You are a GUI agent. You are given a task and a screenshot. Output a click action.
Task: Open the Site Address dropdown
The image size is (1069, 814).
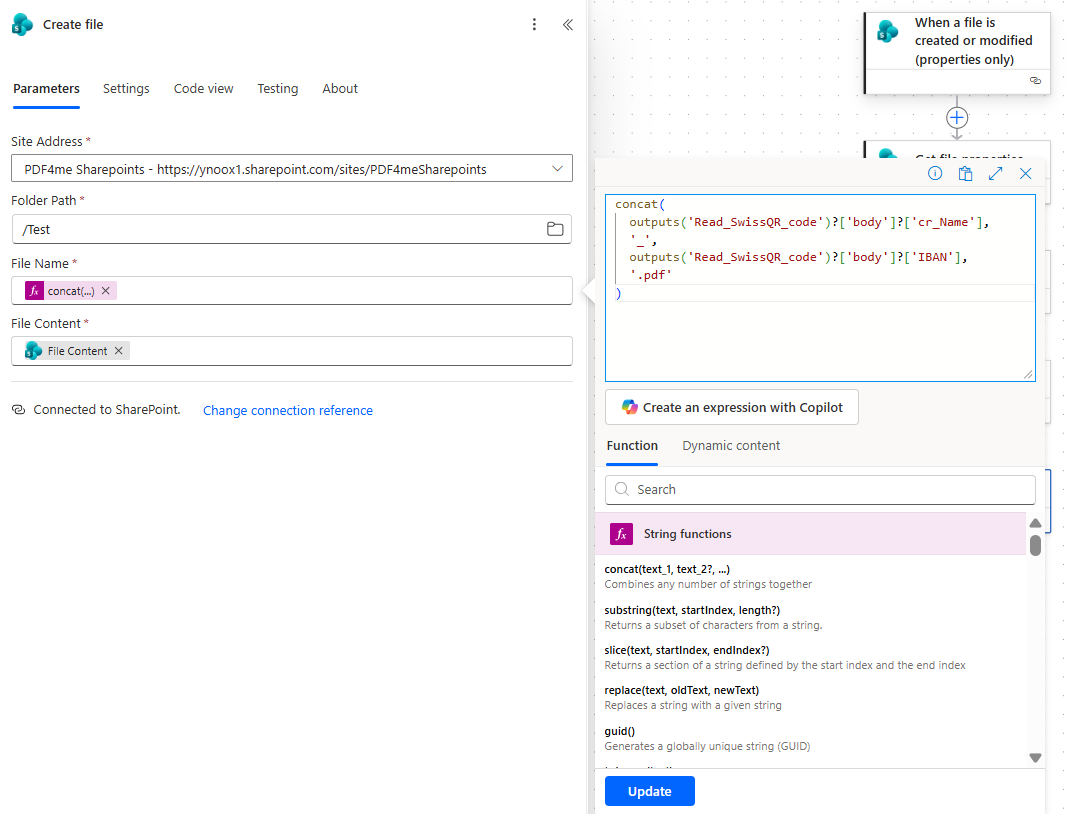pyautogui.click(x=557, y=169)
